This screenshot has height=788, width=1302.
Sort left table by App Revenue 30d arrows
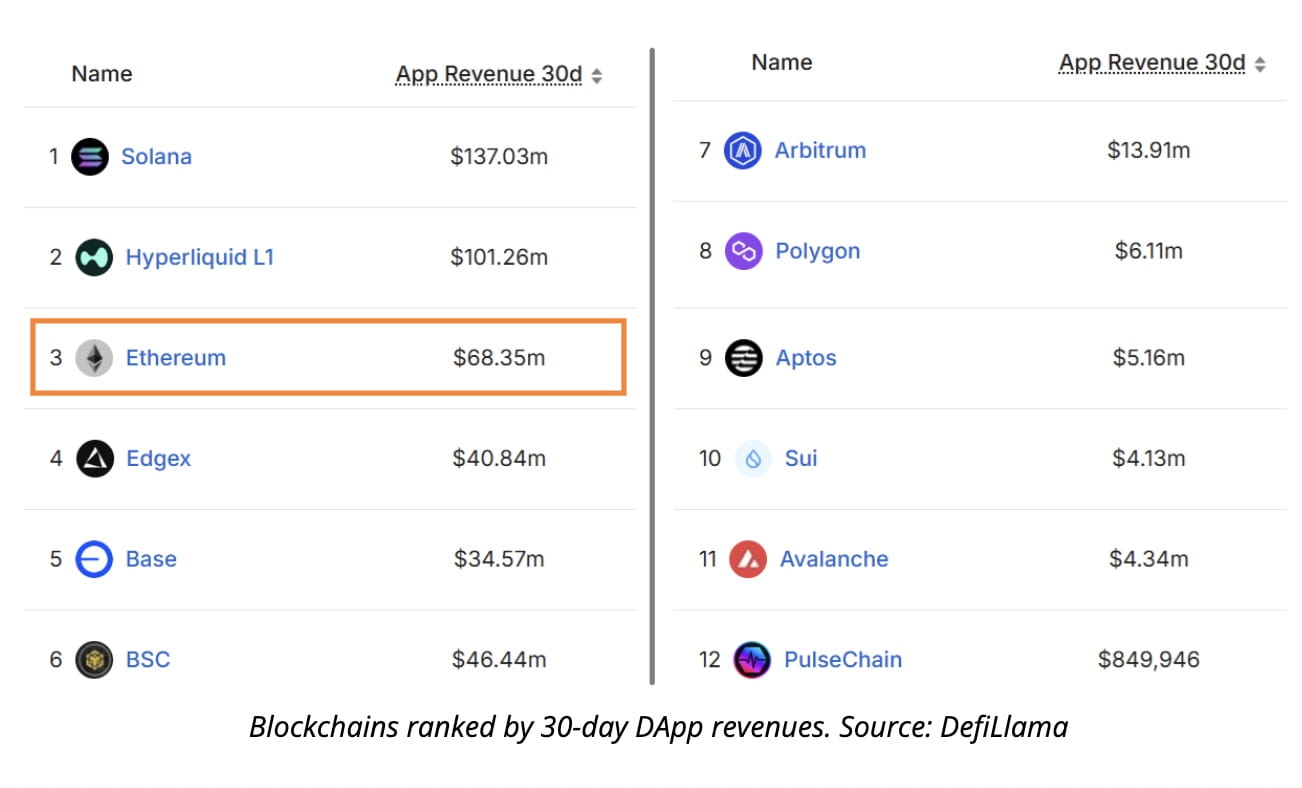[597, 76]
